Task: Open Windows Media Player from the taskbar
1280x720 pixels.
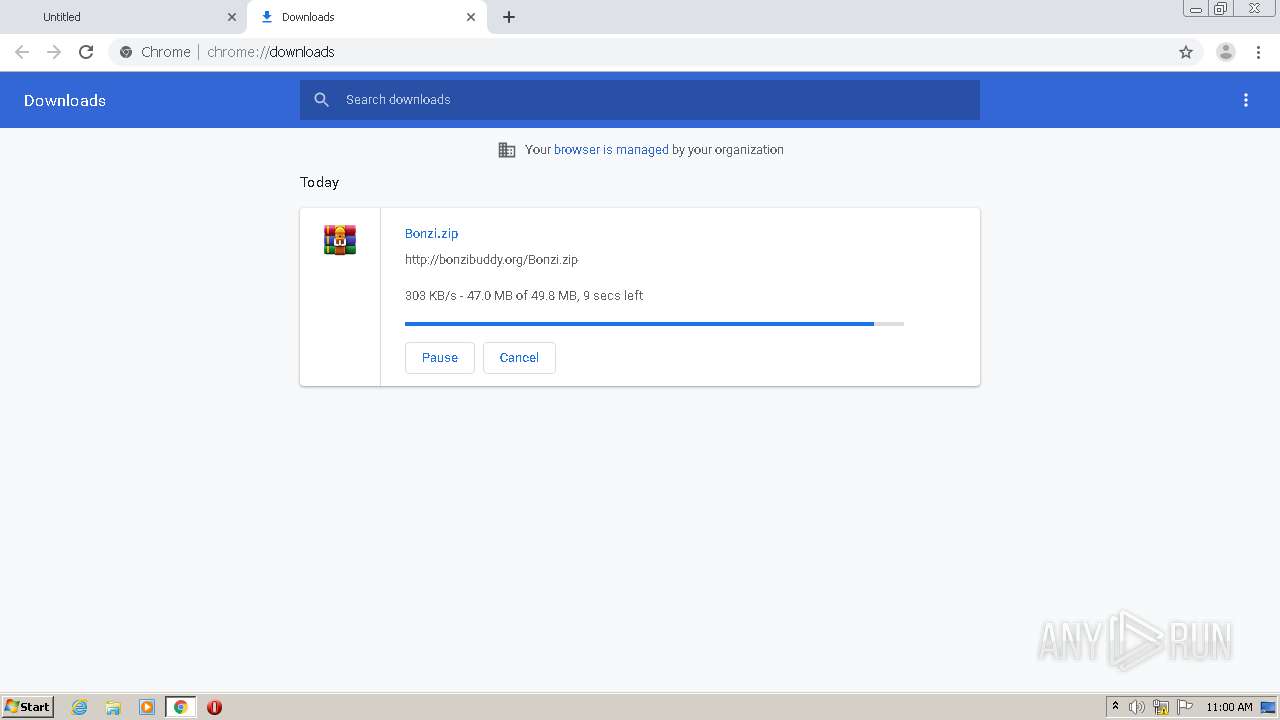Action: [147, 707]
